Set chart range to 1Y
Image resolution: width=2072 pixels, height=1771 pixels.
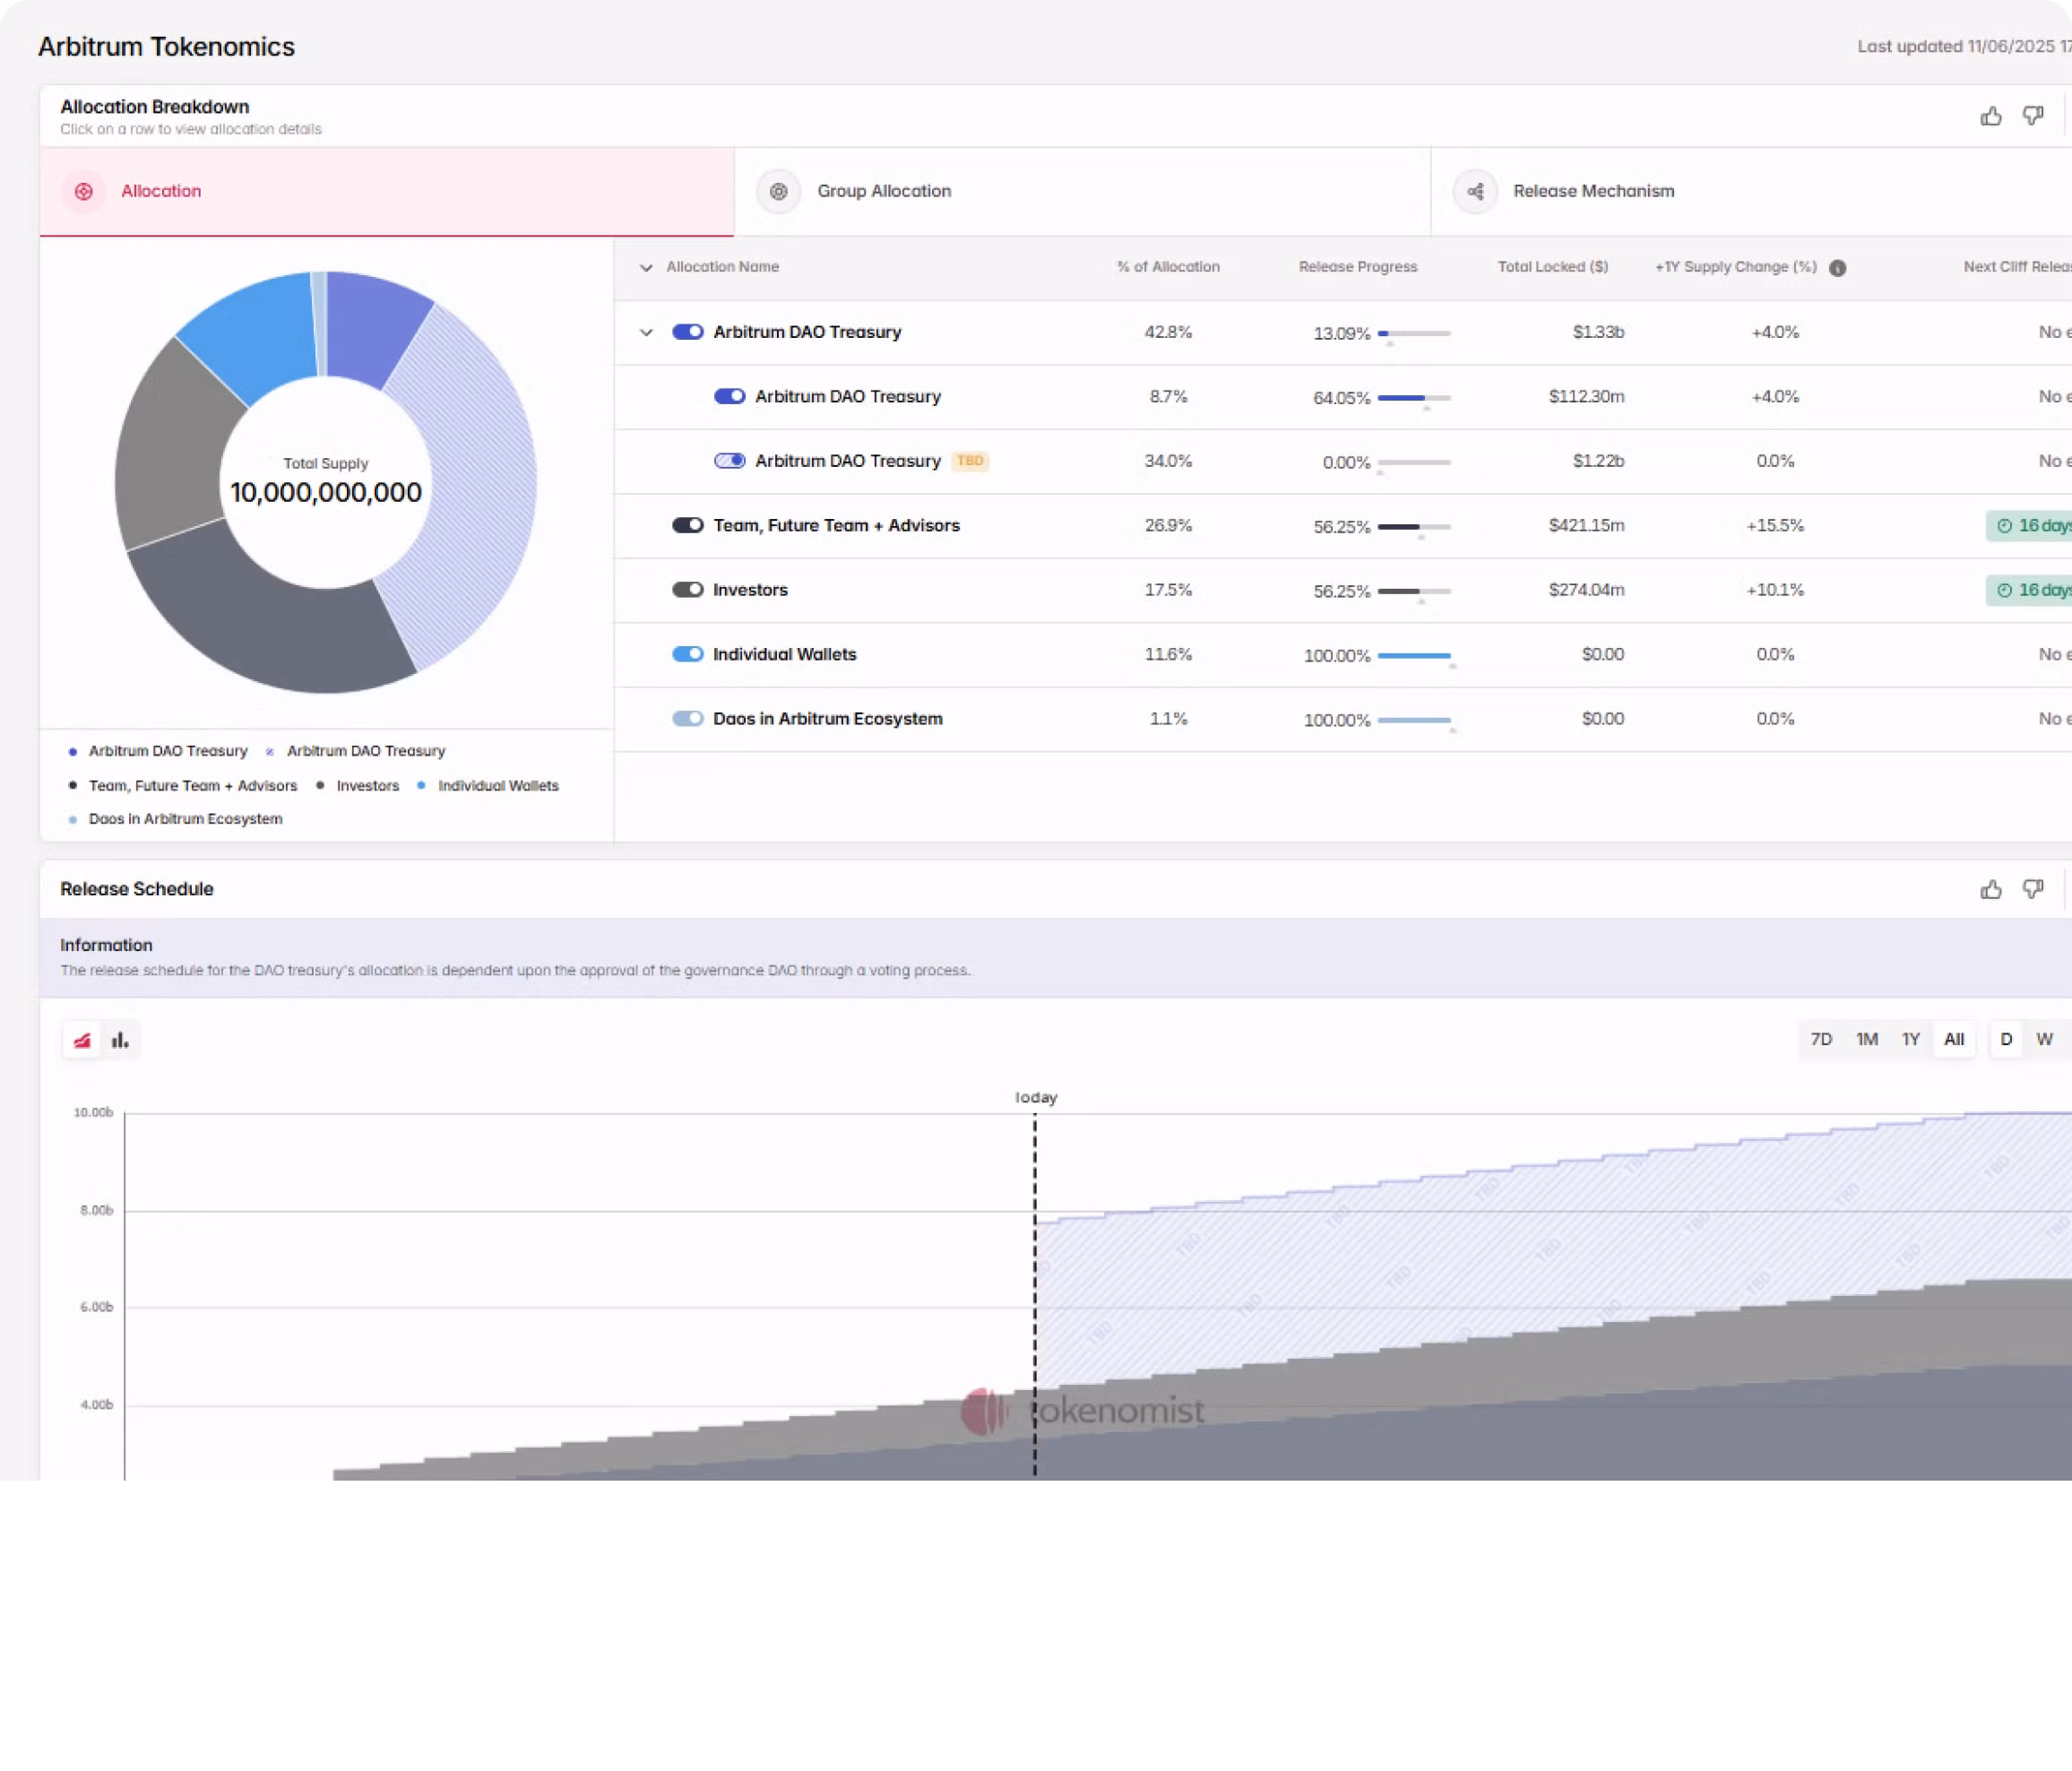point(1910,1039)
